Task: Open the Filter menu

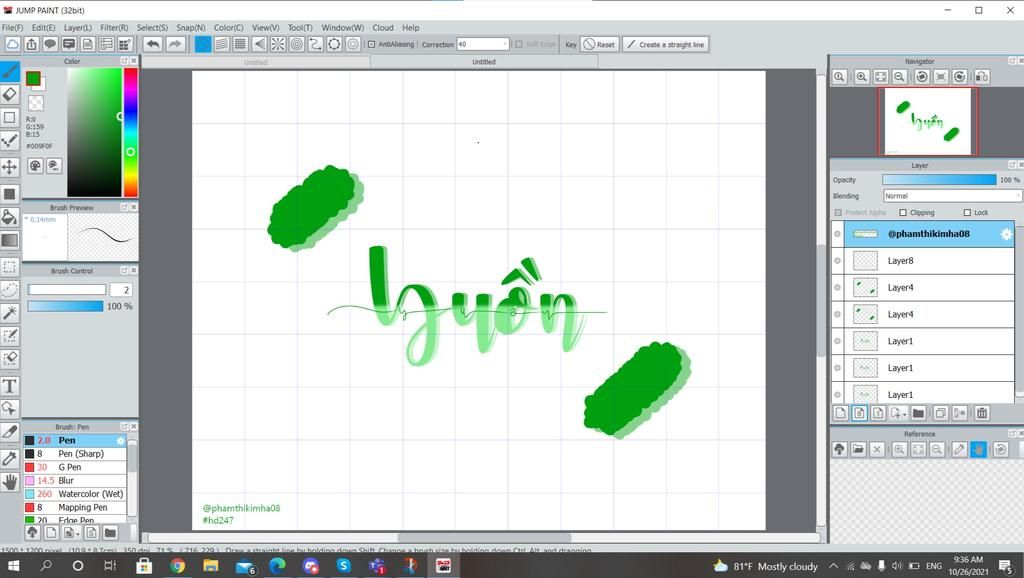Action: tap(114, 27)
